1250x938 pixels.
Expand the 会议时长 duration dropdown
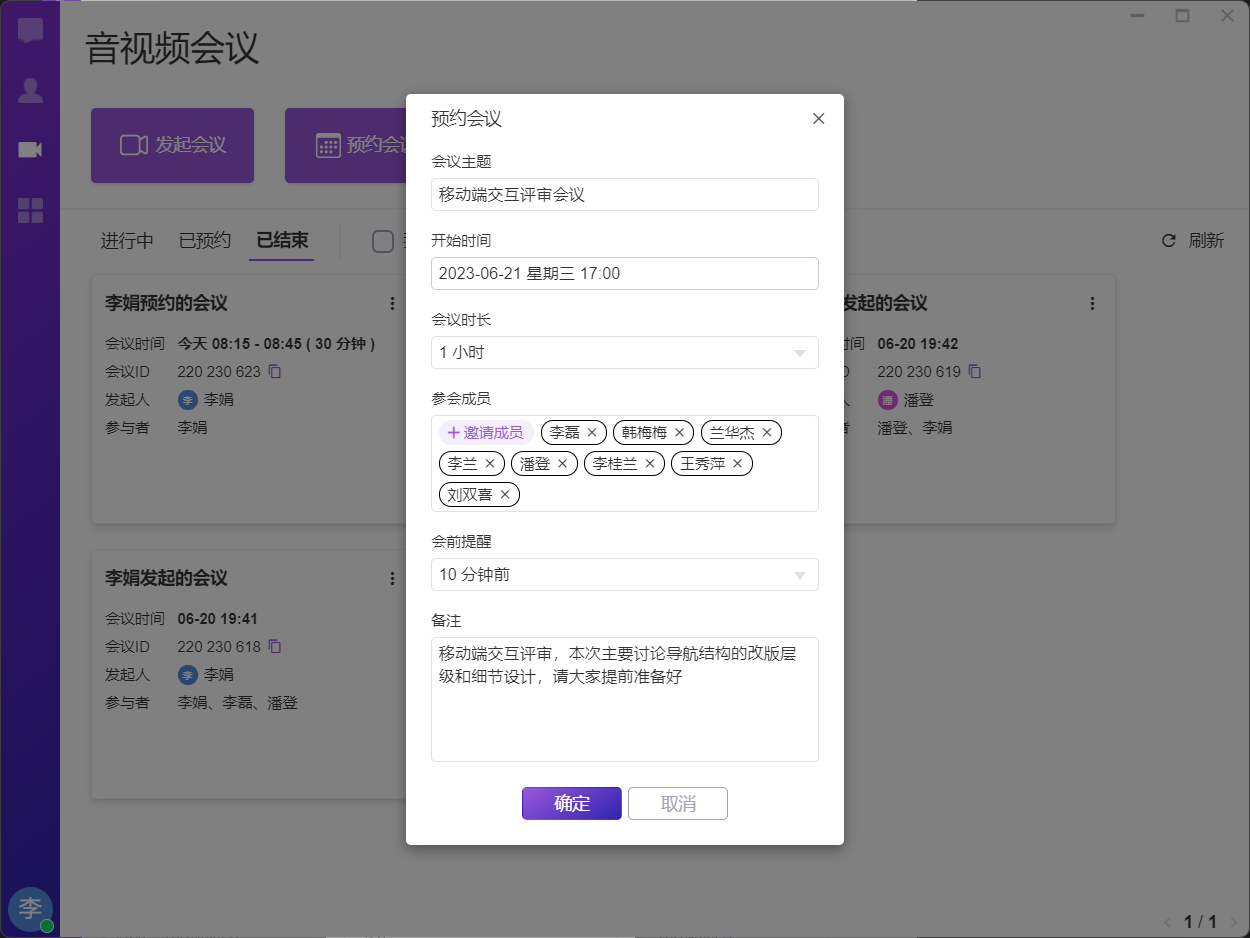tap(624, 353)
